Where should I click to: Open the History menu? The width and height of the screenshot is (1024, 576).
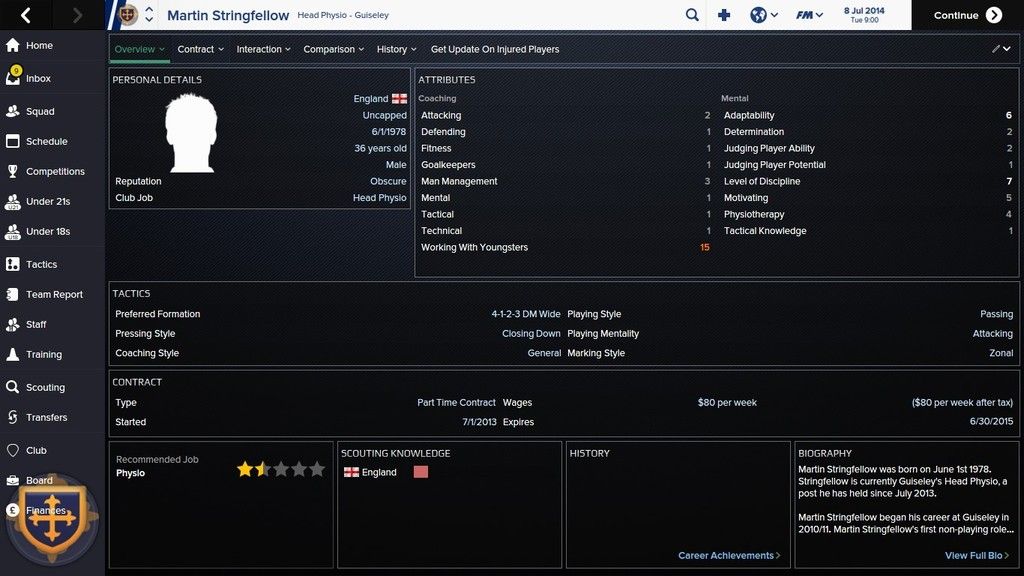click(x=397, y=49)
